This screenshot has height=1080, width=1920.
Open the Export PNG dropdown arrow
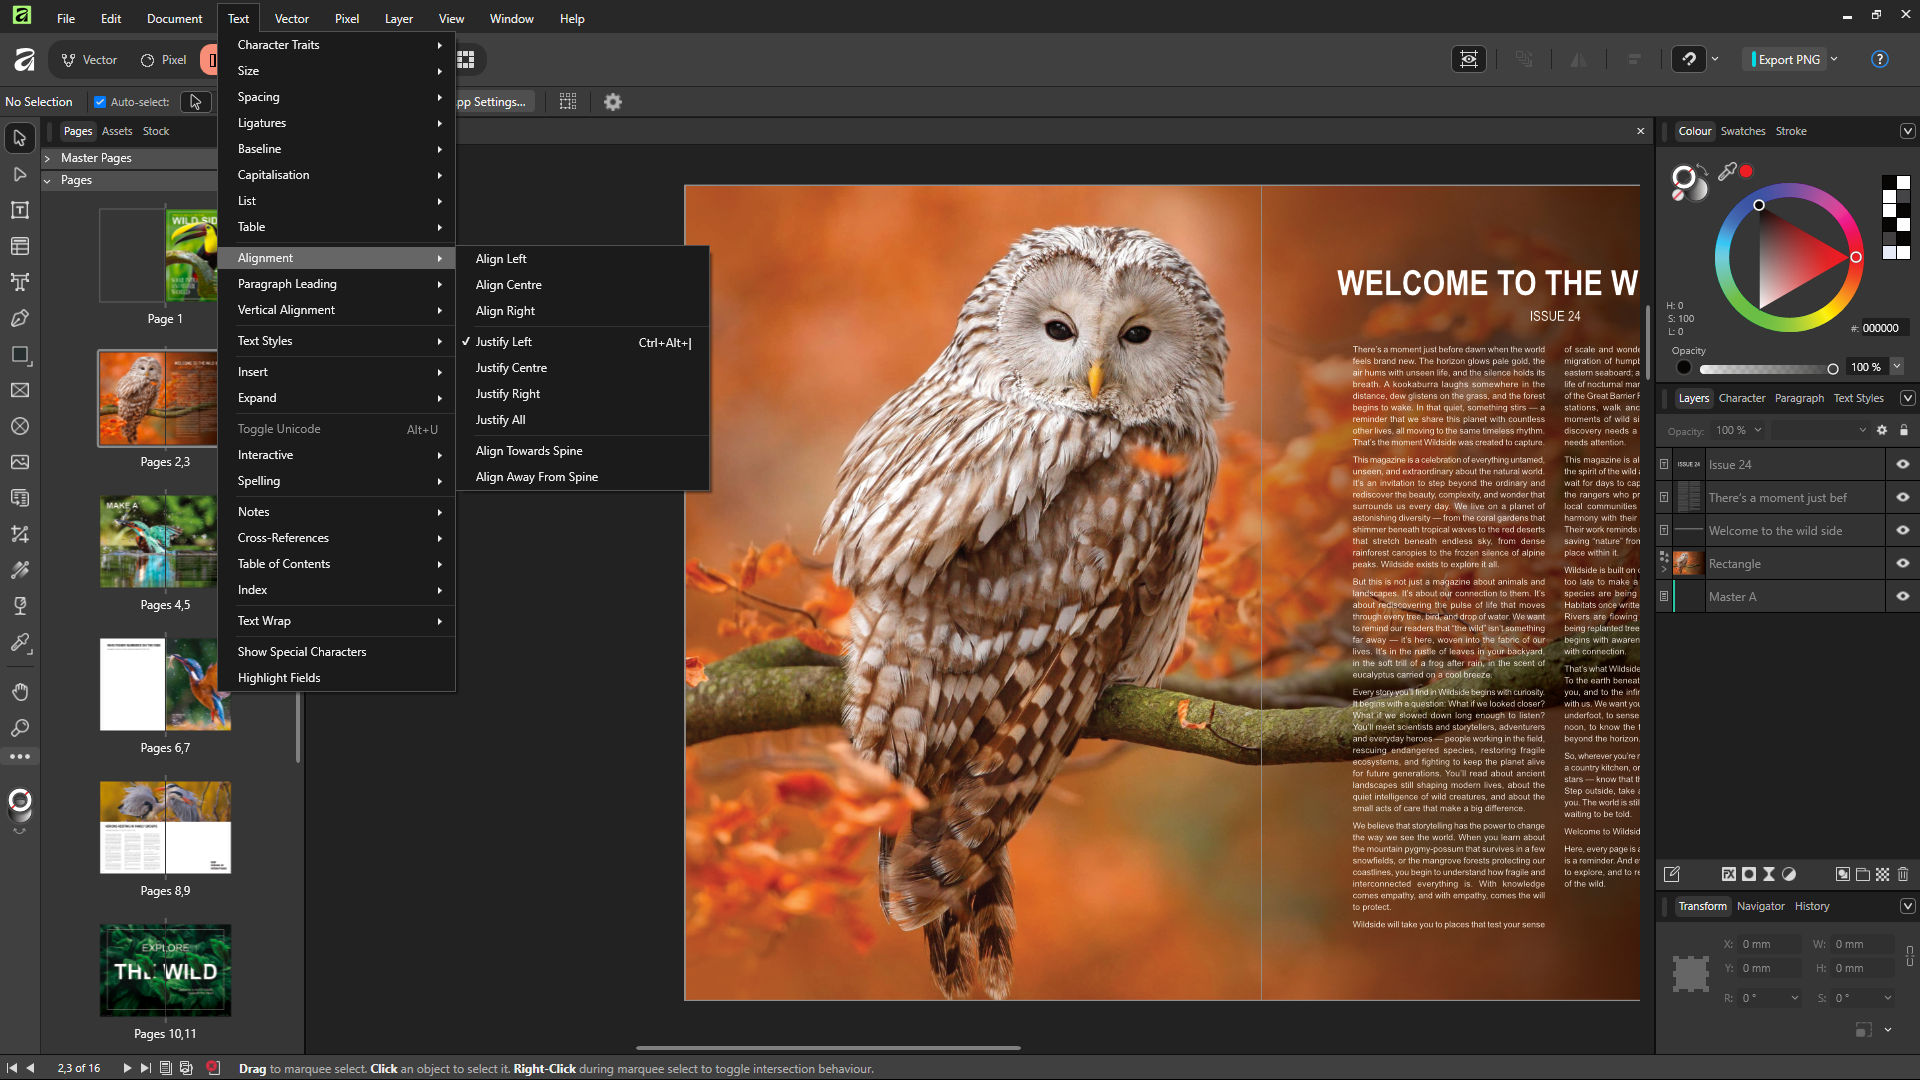[x=1836, y=59]
